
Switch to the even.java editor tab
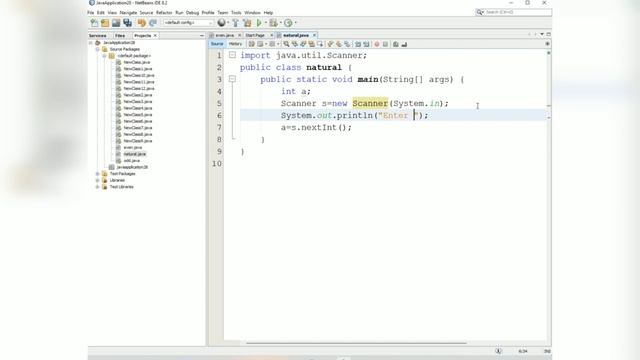(225, 36)
